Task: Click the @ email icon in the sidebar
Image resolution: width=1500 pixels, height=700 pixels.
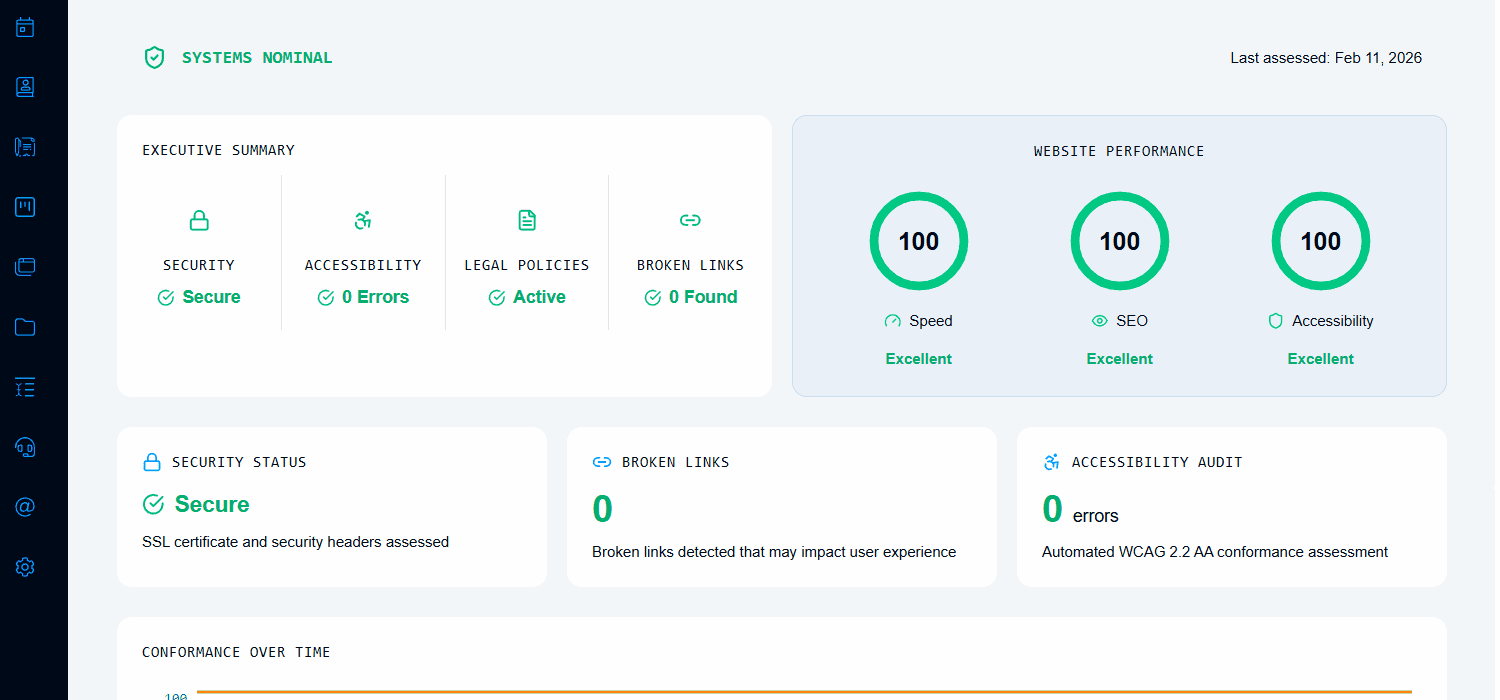Action: (x=25, y=507)
